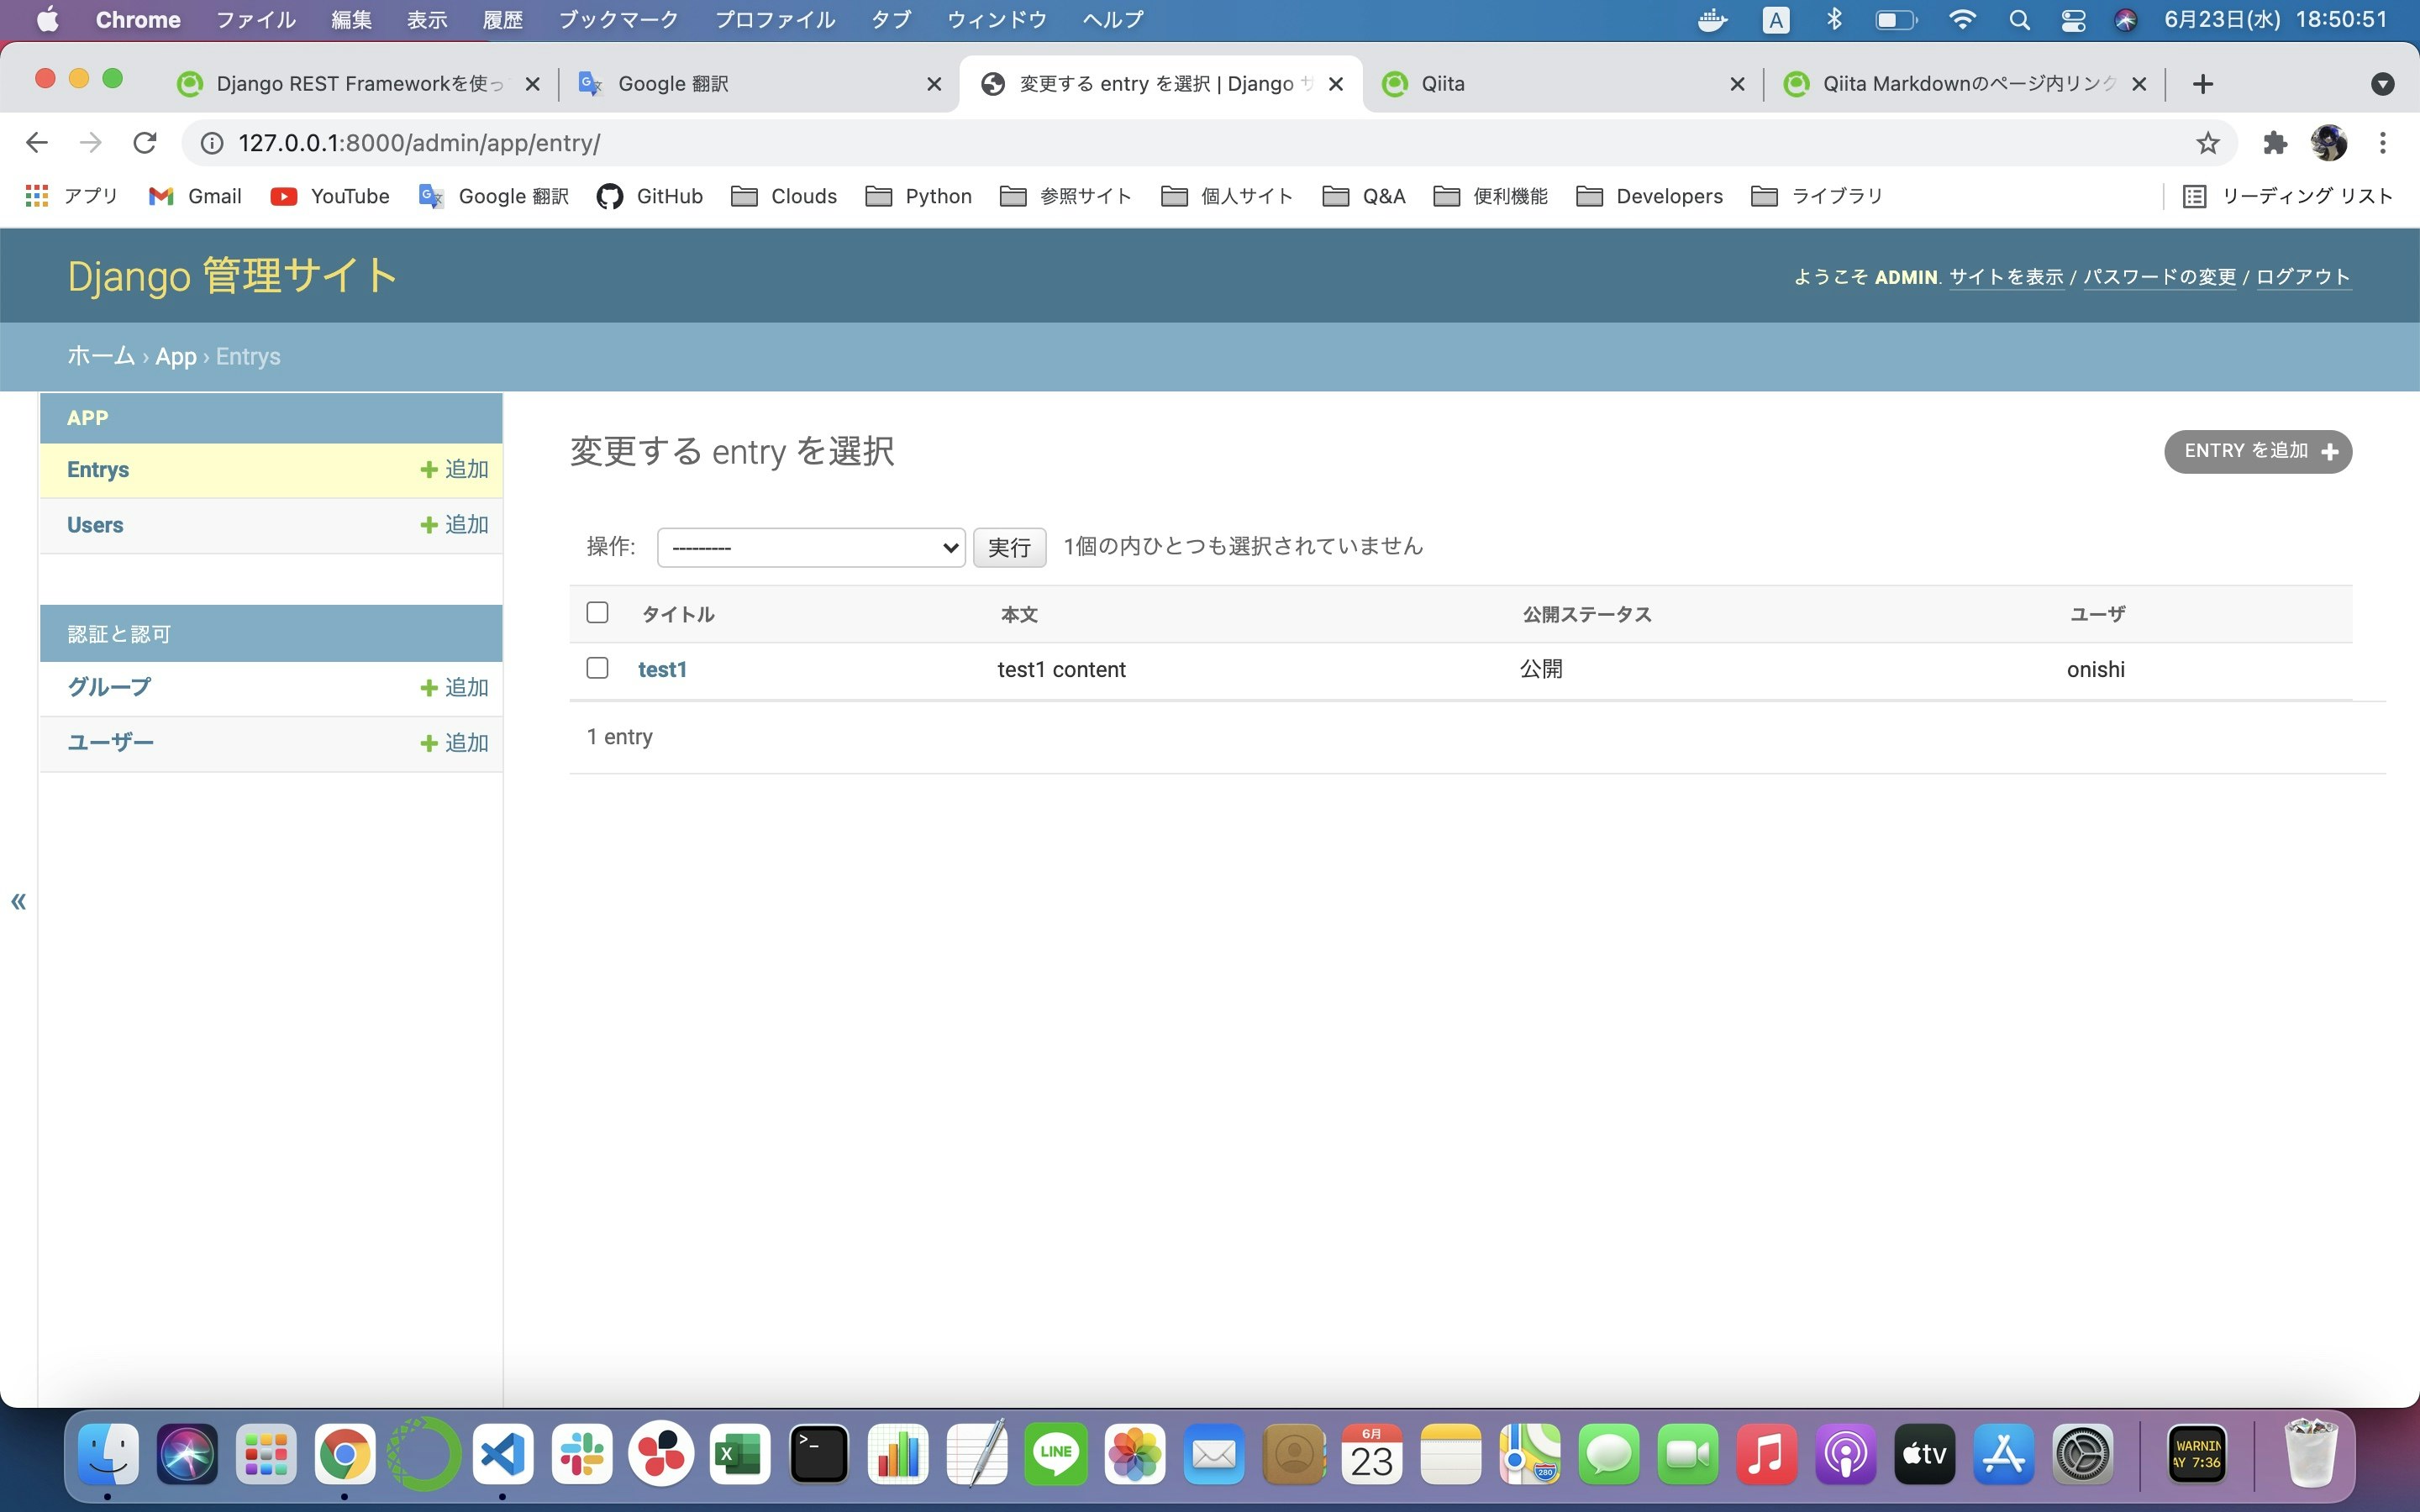Viewport: 2420px width, 1512px height.
Task: Open the test1 entry link
Action: click(x=662, y=670)
